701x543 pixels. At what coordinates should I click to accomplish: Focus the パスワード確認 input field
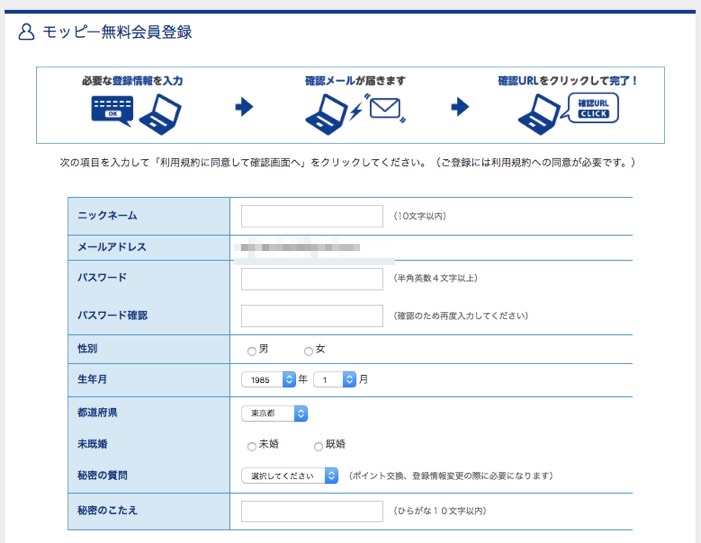tap(312, 316)
